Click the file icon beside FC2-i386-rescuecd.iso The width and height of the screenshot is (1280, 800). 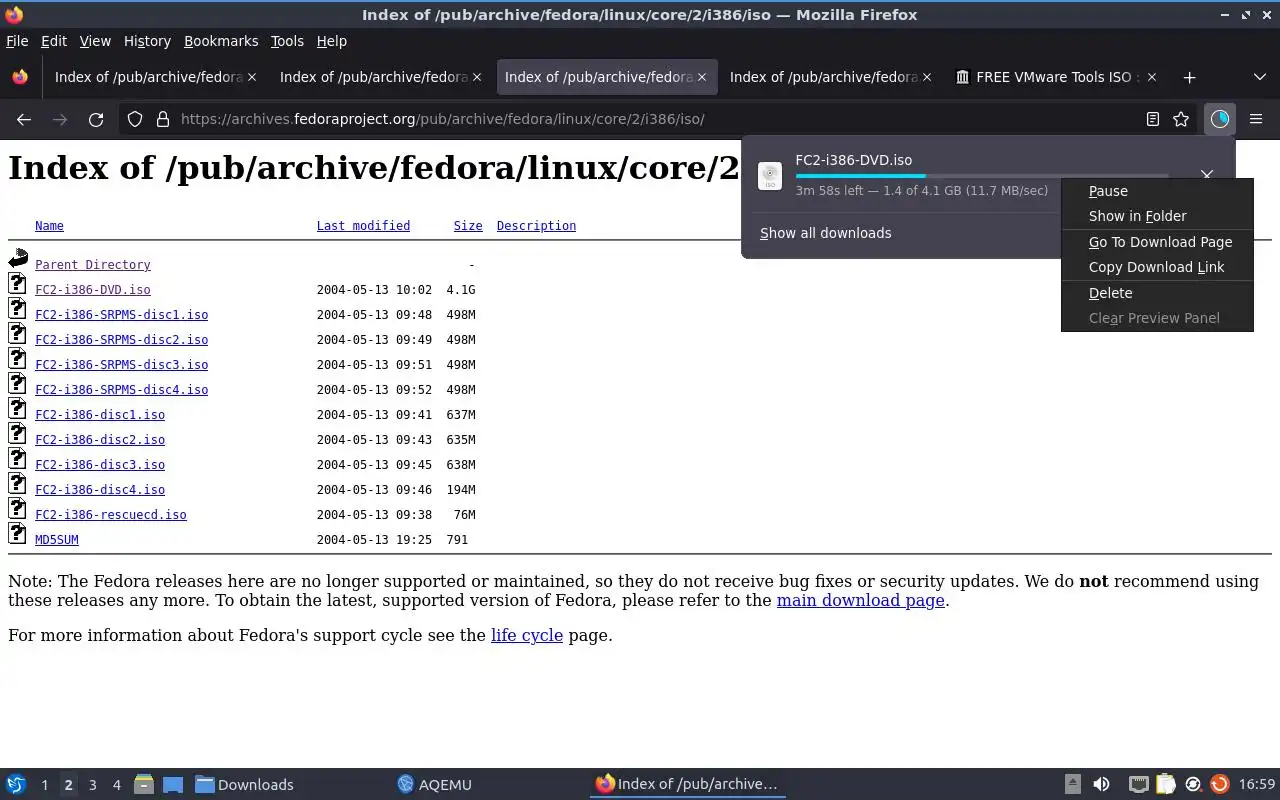pos(17,508)
